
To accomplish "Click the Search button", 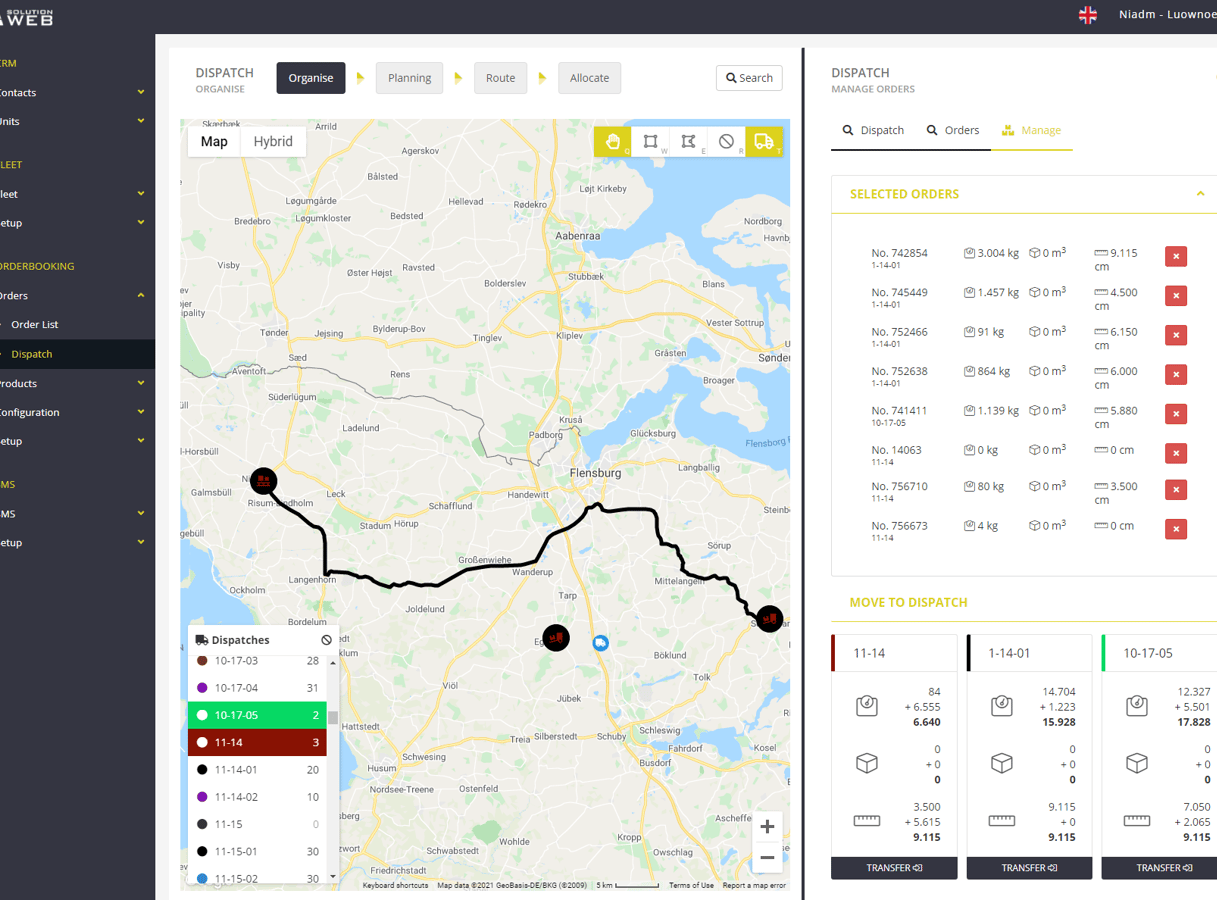I will point(749,78).
